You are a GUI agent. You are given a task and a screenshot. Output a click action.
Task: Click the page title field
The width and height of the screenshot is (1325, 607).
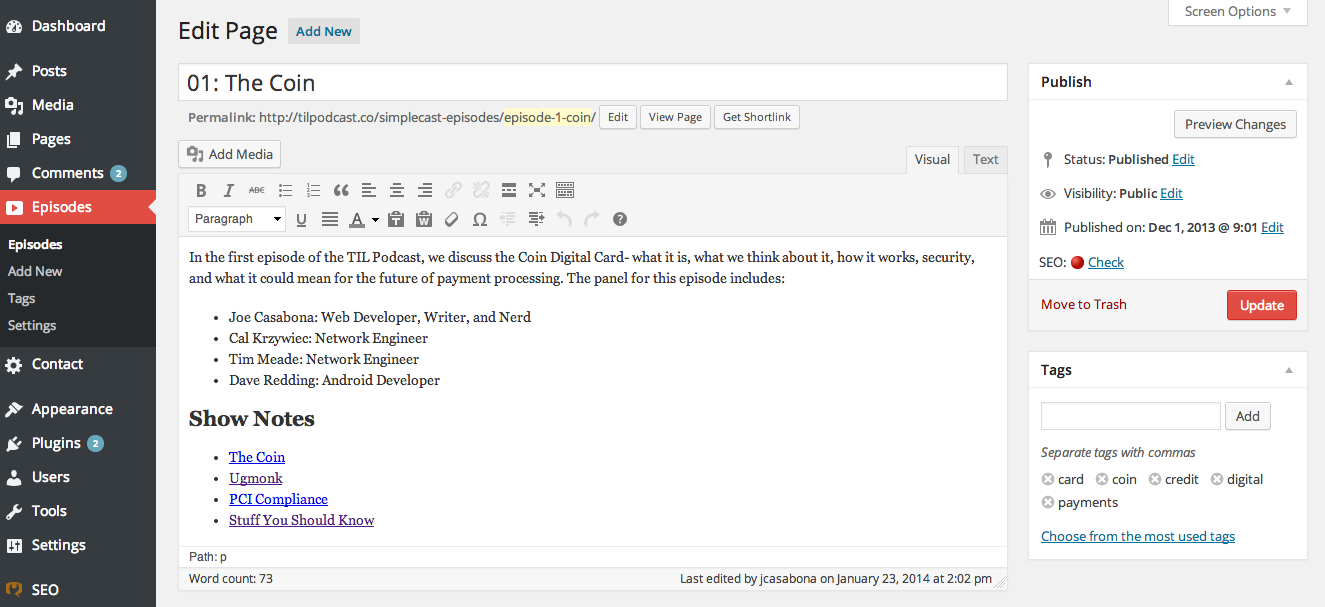point(593,83)
